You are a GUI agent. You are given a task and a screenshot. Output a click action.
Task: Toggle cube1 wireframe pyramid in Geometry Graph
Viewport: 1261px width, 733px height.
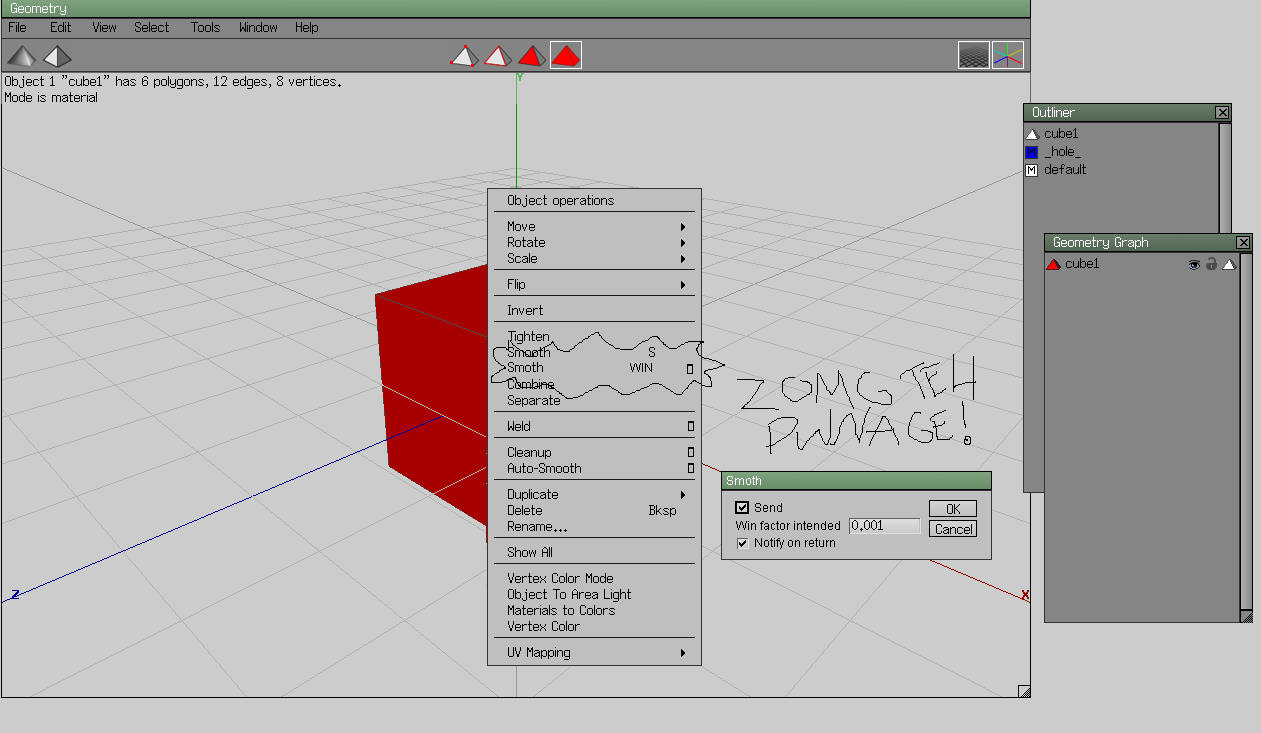pos(1229,264)
